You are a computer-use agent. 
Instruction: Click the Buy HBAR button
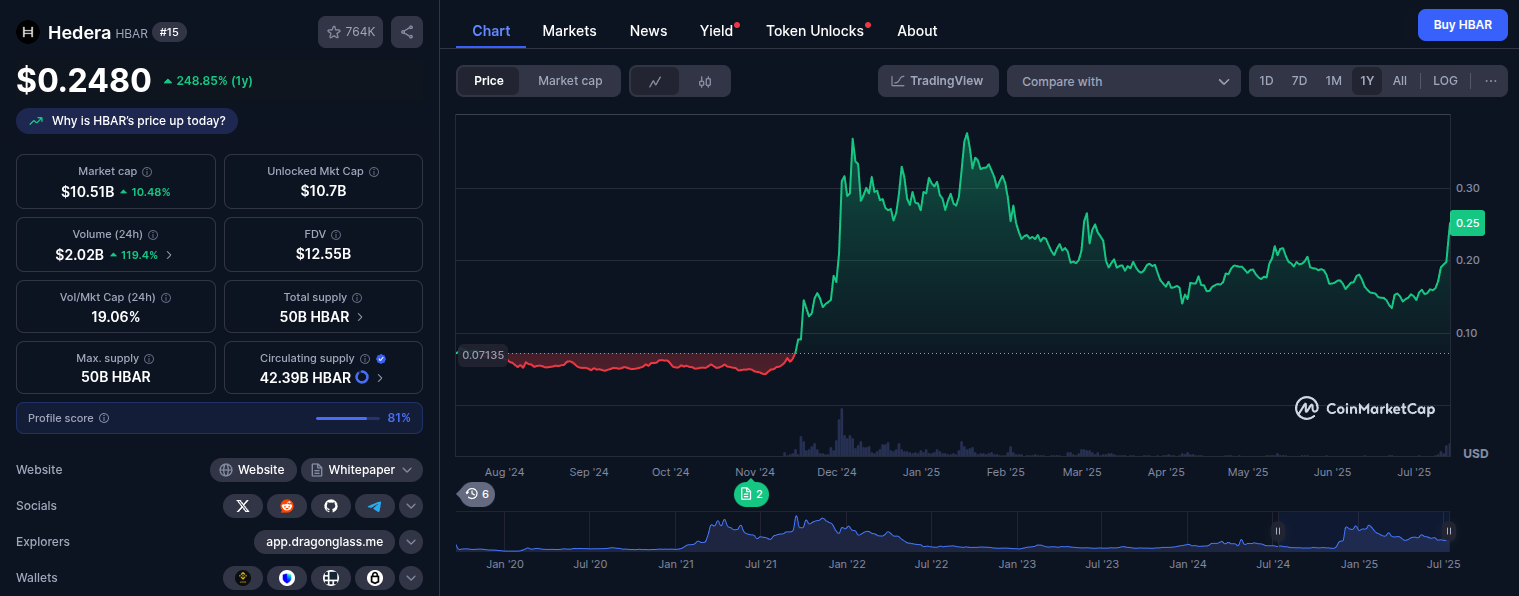point(1462,25)
